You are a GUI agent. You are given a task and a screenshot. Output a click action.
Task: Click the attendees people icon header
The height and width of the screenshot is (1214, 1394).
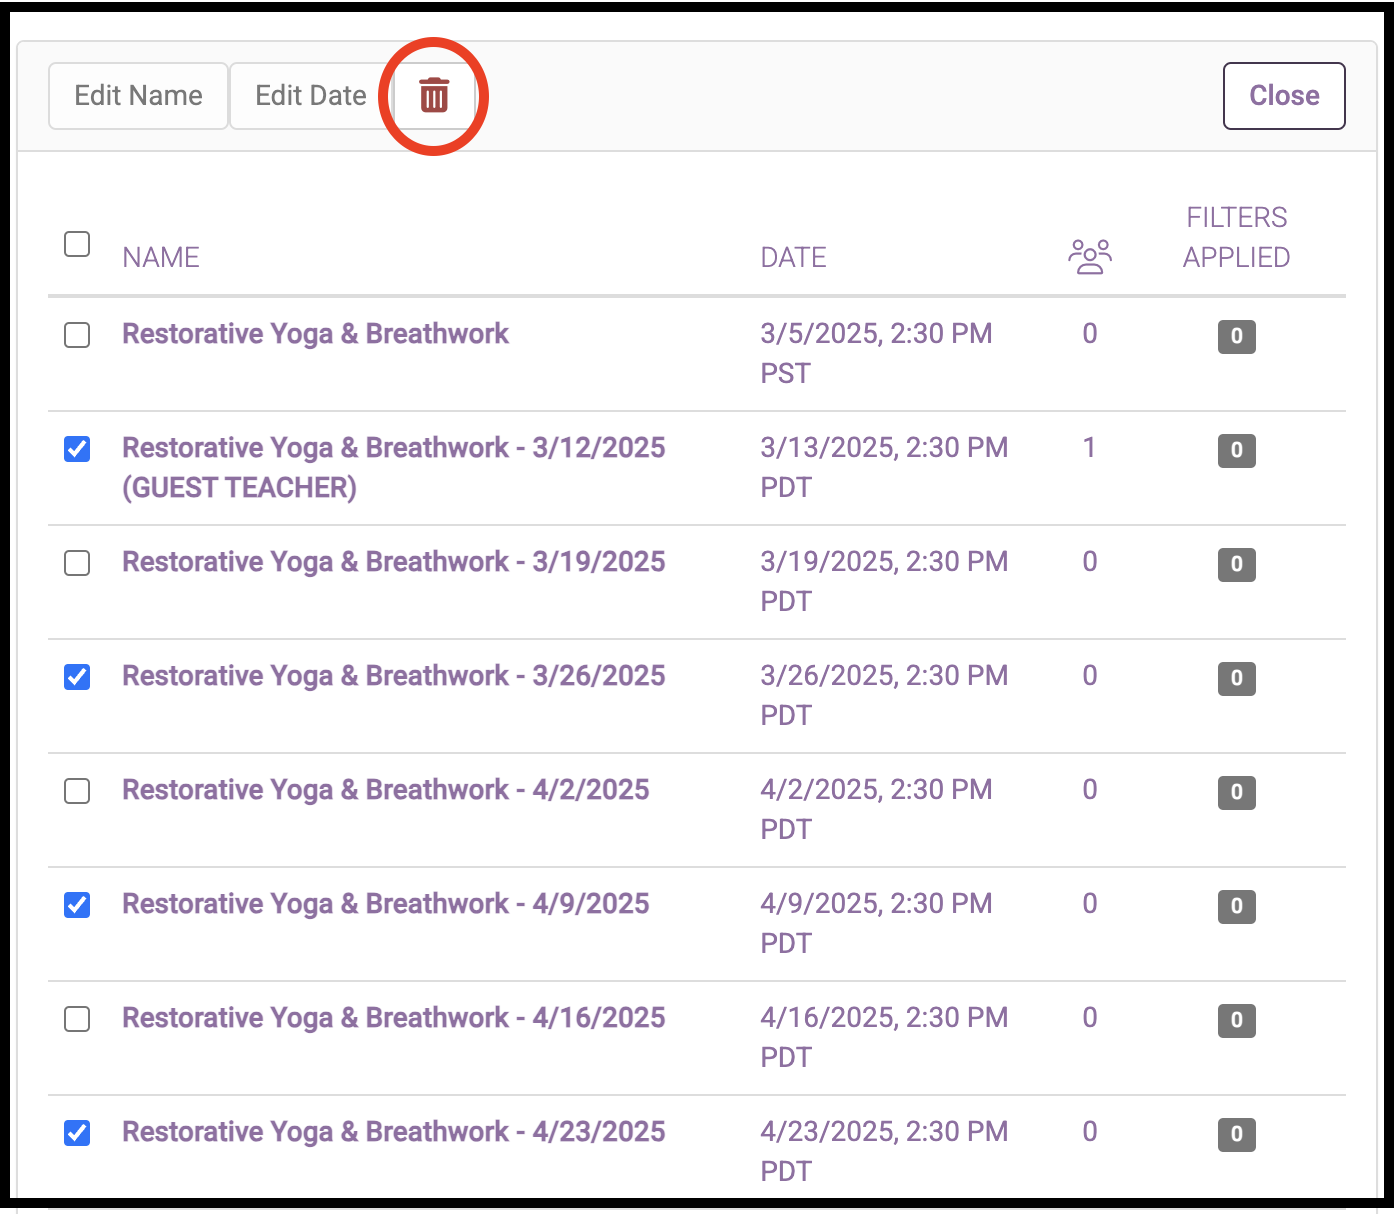[1089, 257]
